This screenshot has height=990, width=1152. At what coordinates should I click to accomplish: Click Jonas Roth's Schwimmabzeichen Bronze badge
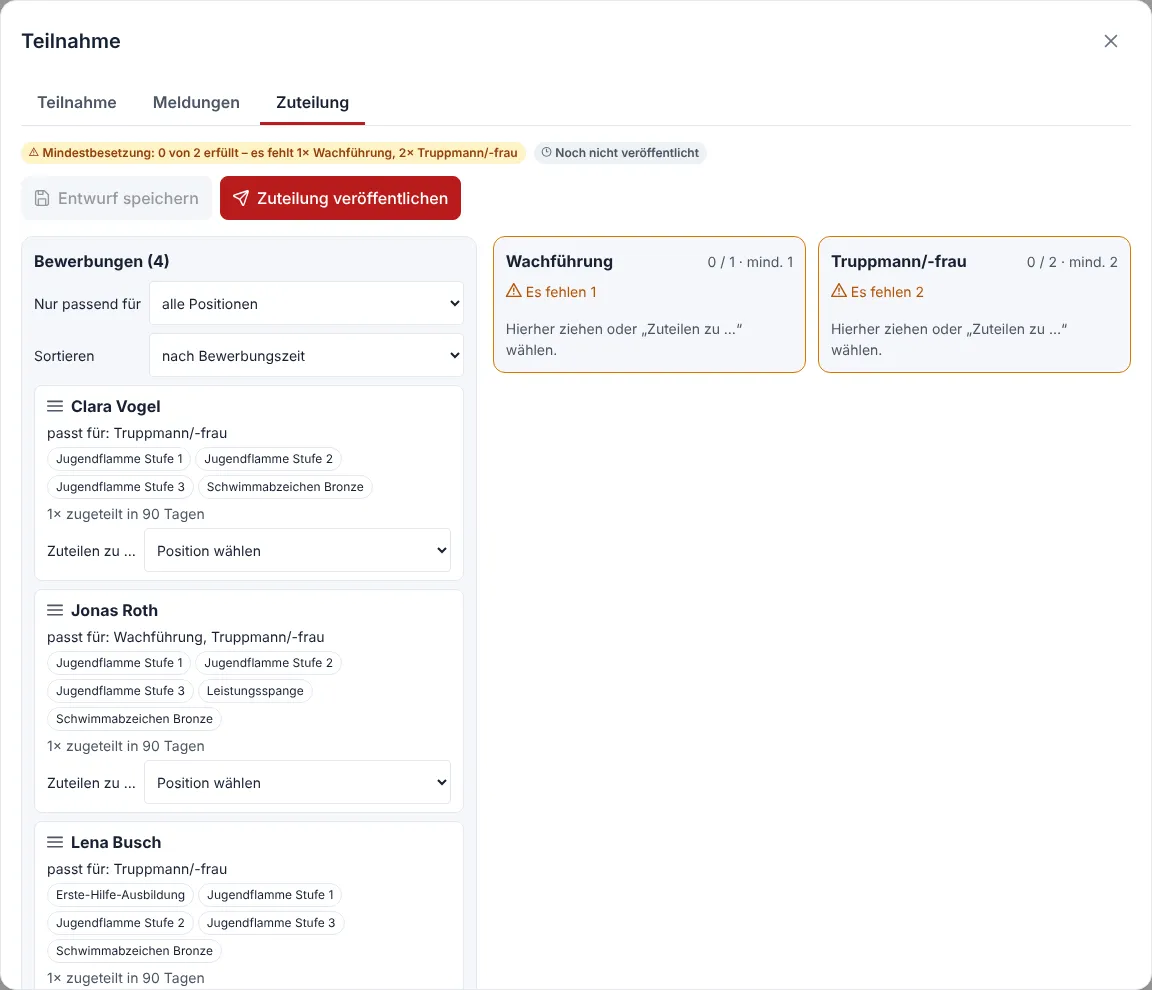[134, 718]
